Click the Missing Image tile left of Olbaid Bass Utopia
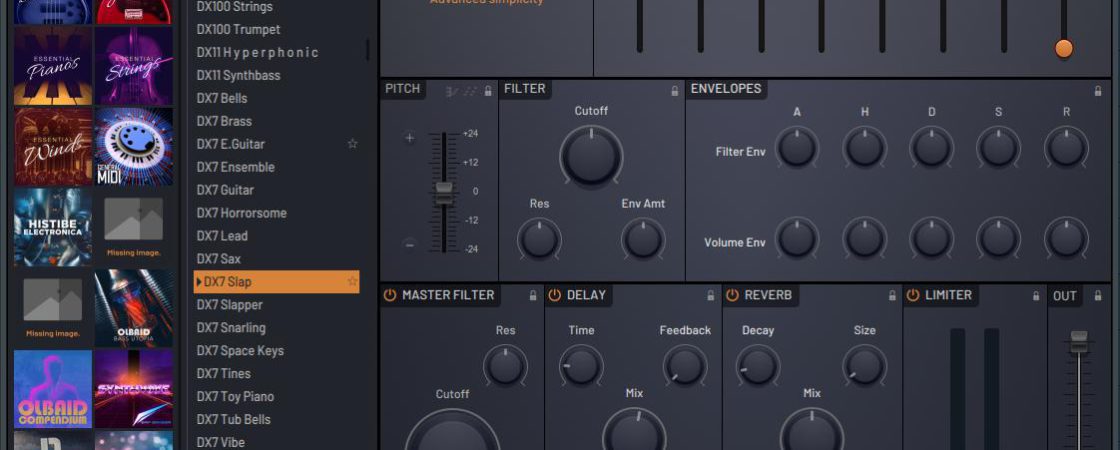The image size is (1120, 450). 53,309
